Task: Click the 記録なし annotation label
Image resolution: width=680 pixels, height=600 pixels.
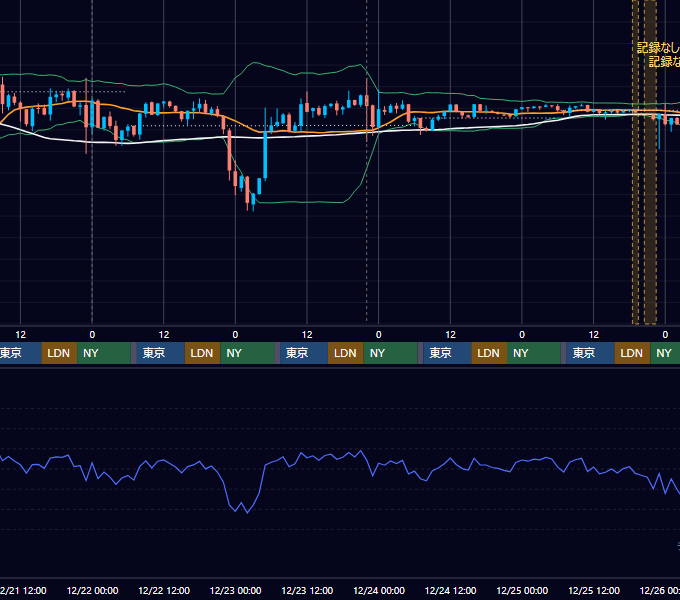Action: tap(658, 47)
